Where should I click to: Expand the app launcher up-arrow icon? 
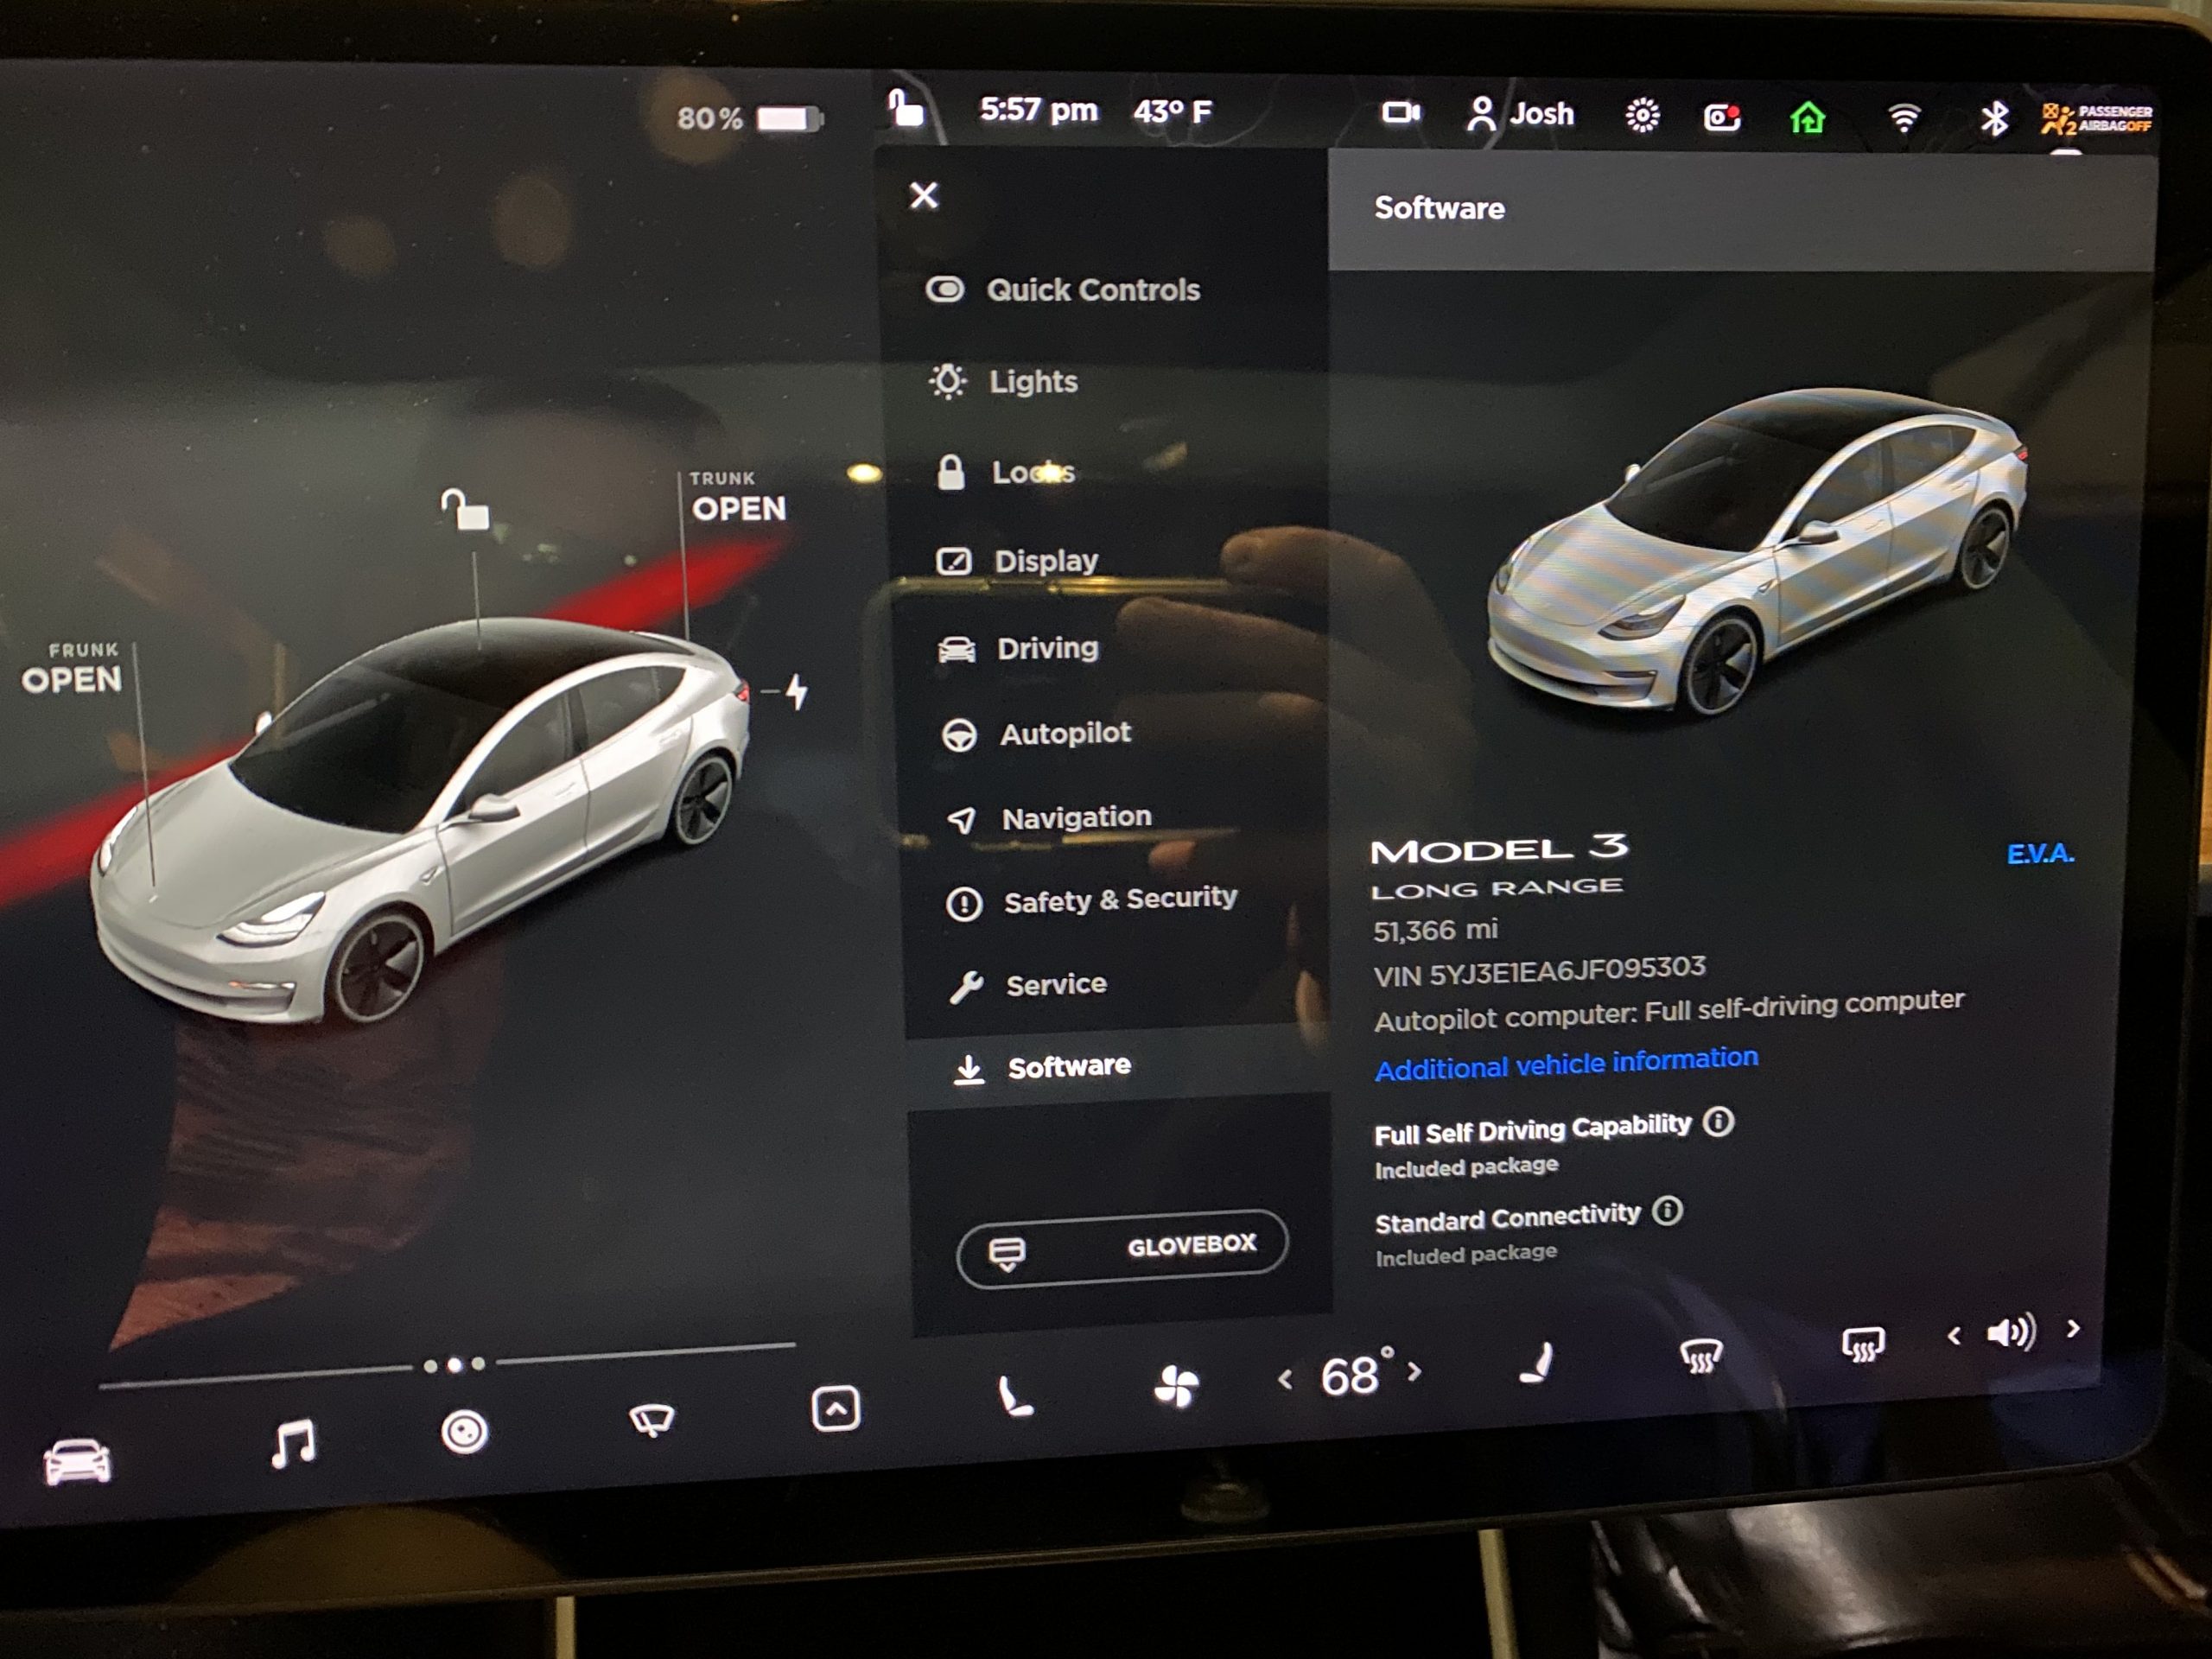pos(835,1408)
